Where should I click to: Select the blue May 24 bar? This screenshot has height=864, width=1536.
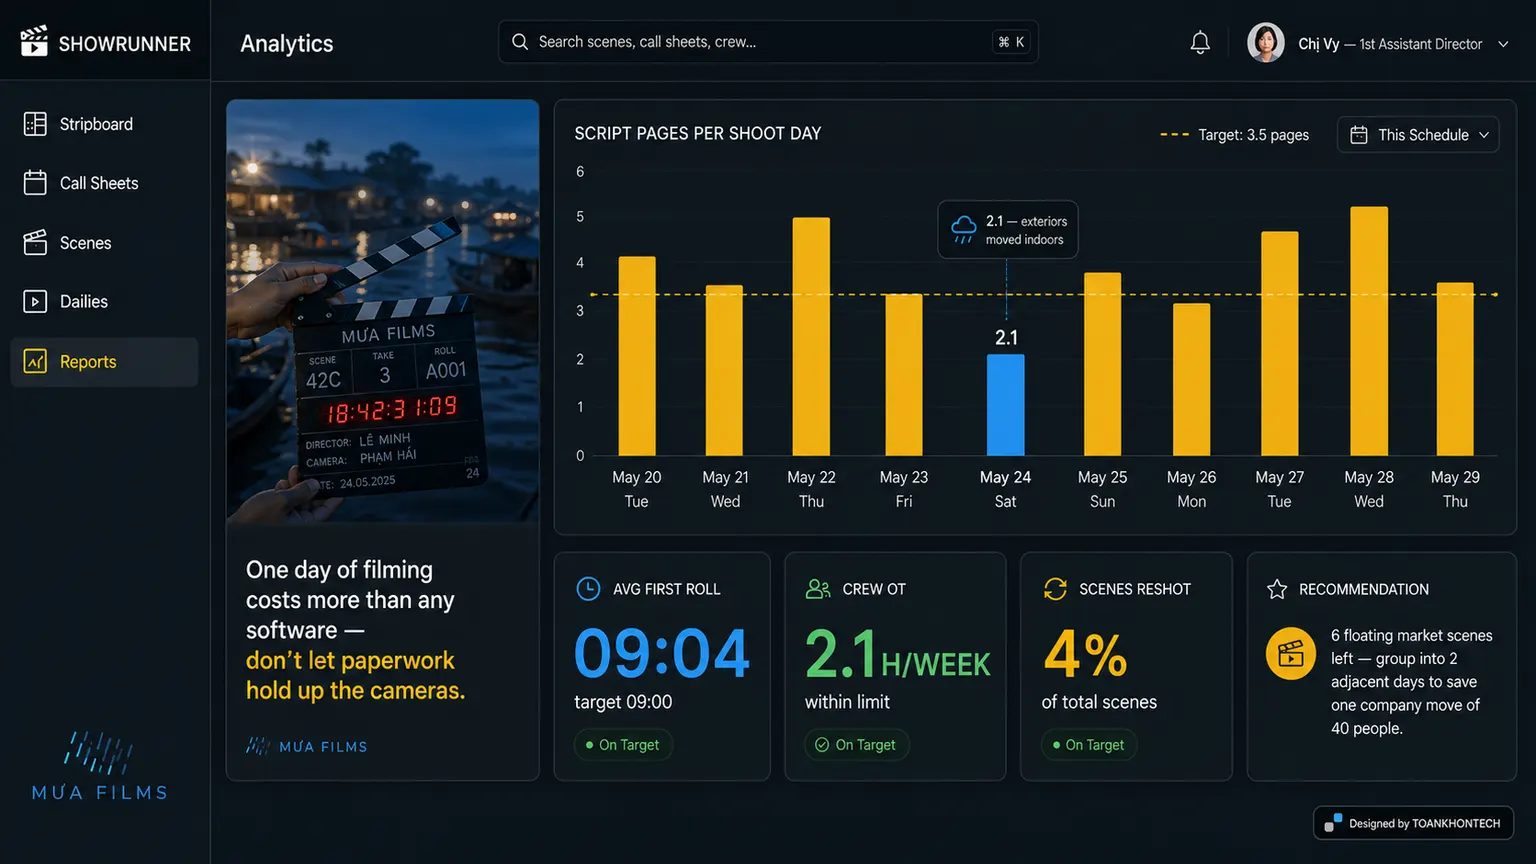(x=1006, y=405)
